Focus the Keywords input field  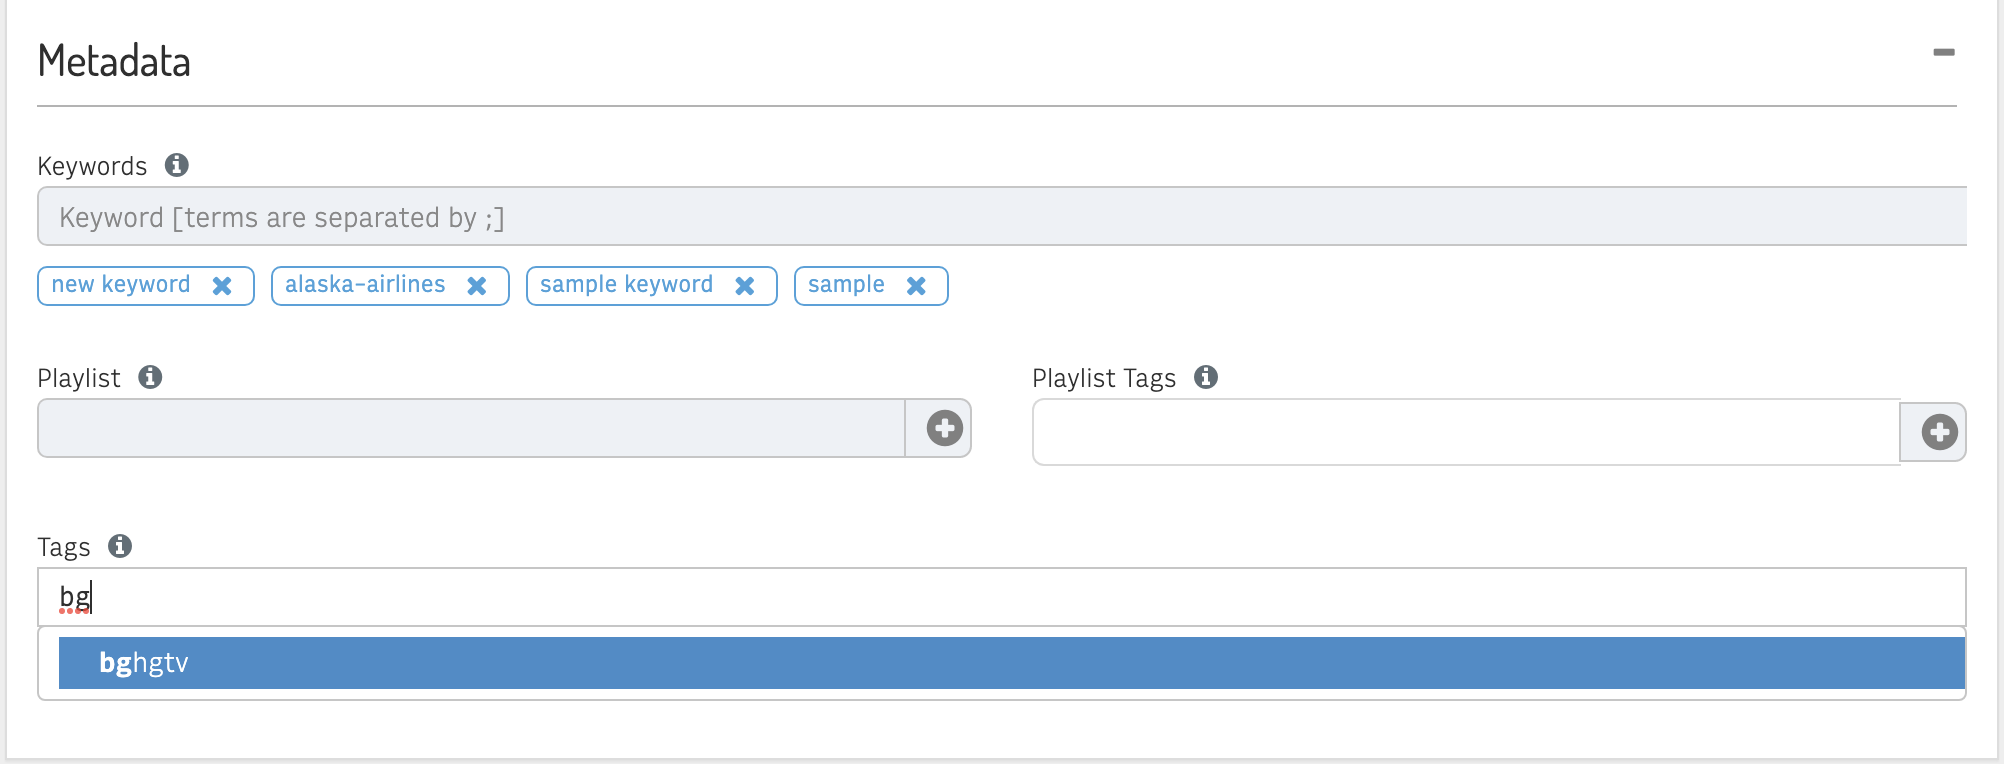coord(1002,216)
